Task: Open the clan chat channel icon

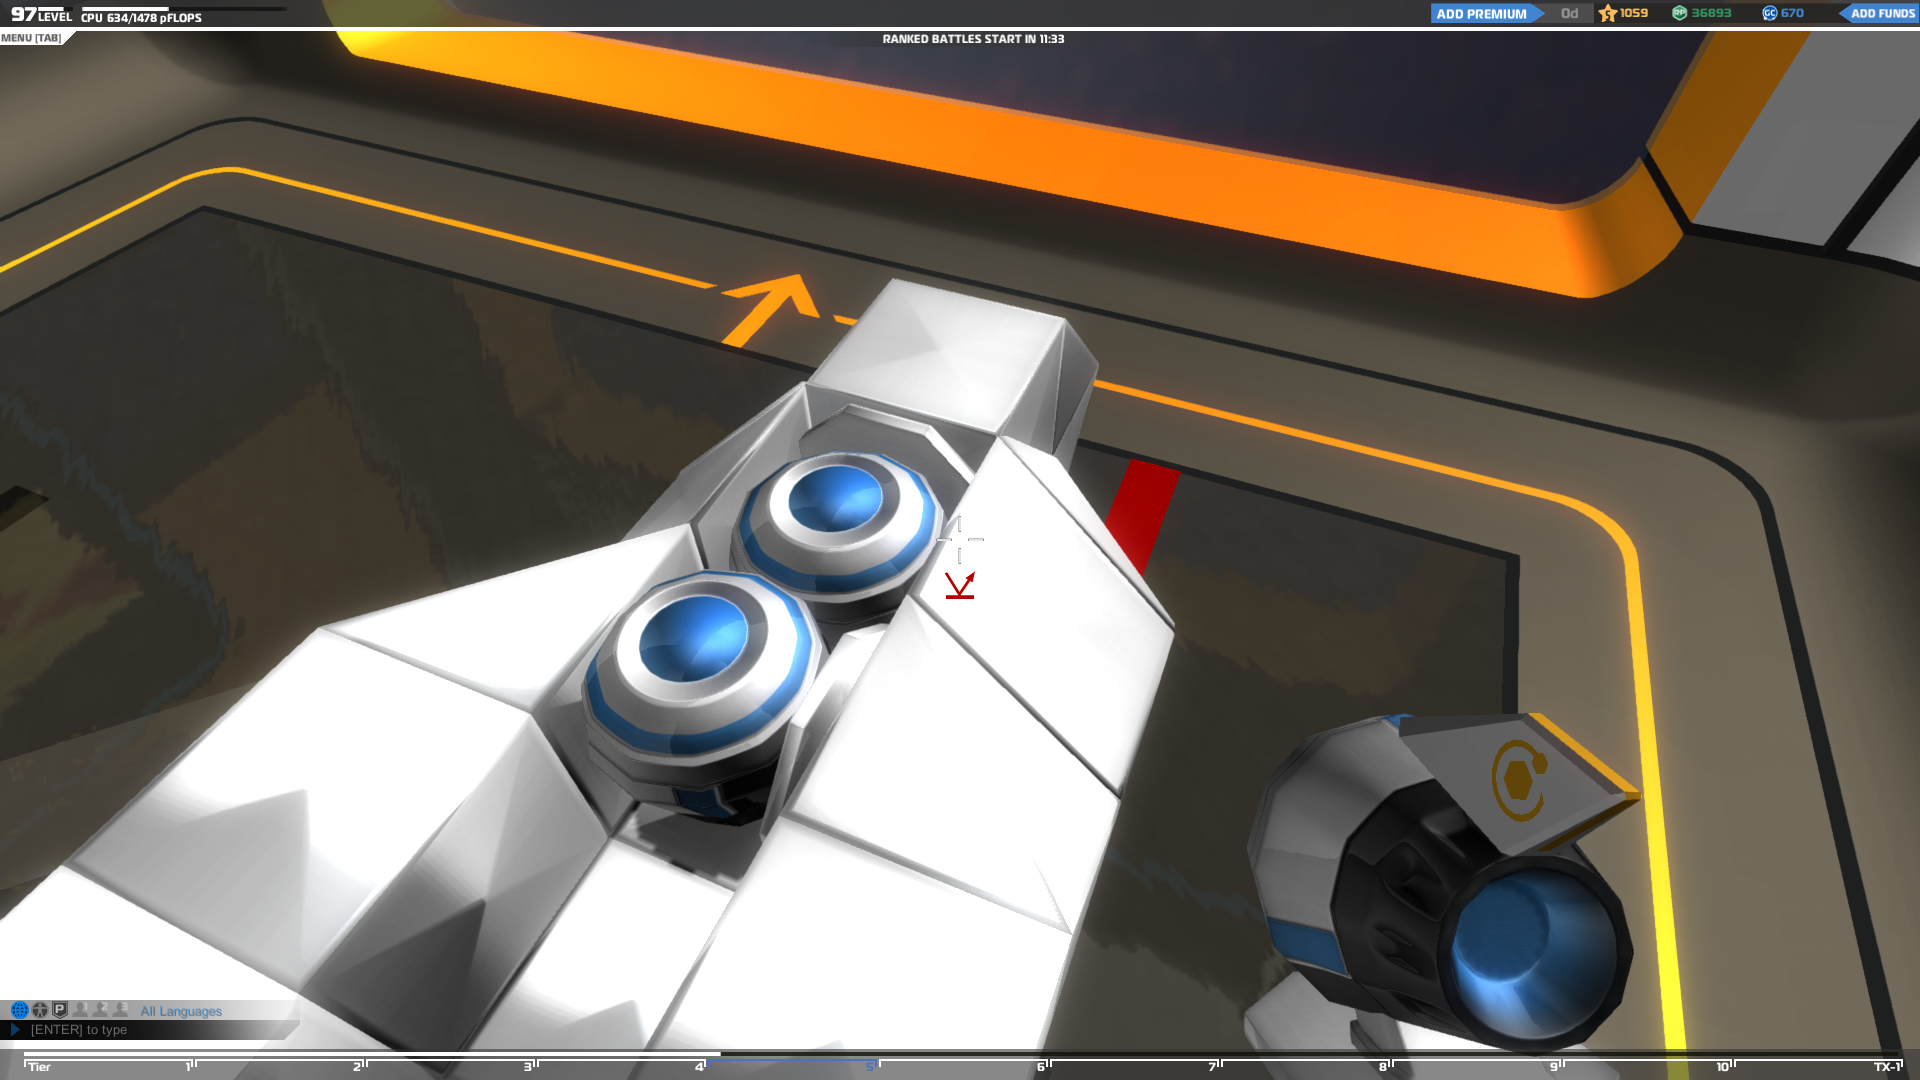Action: (40, 1010)
